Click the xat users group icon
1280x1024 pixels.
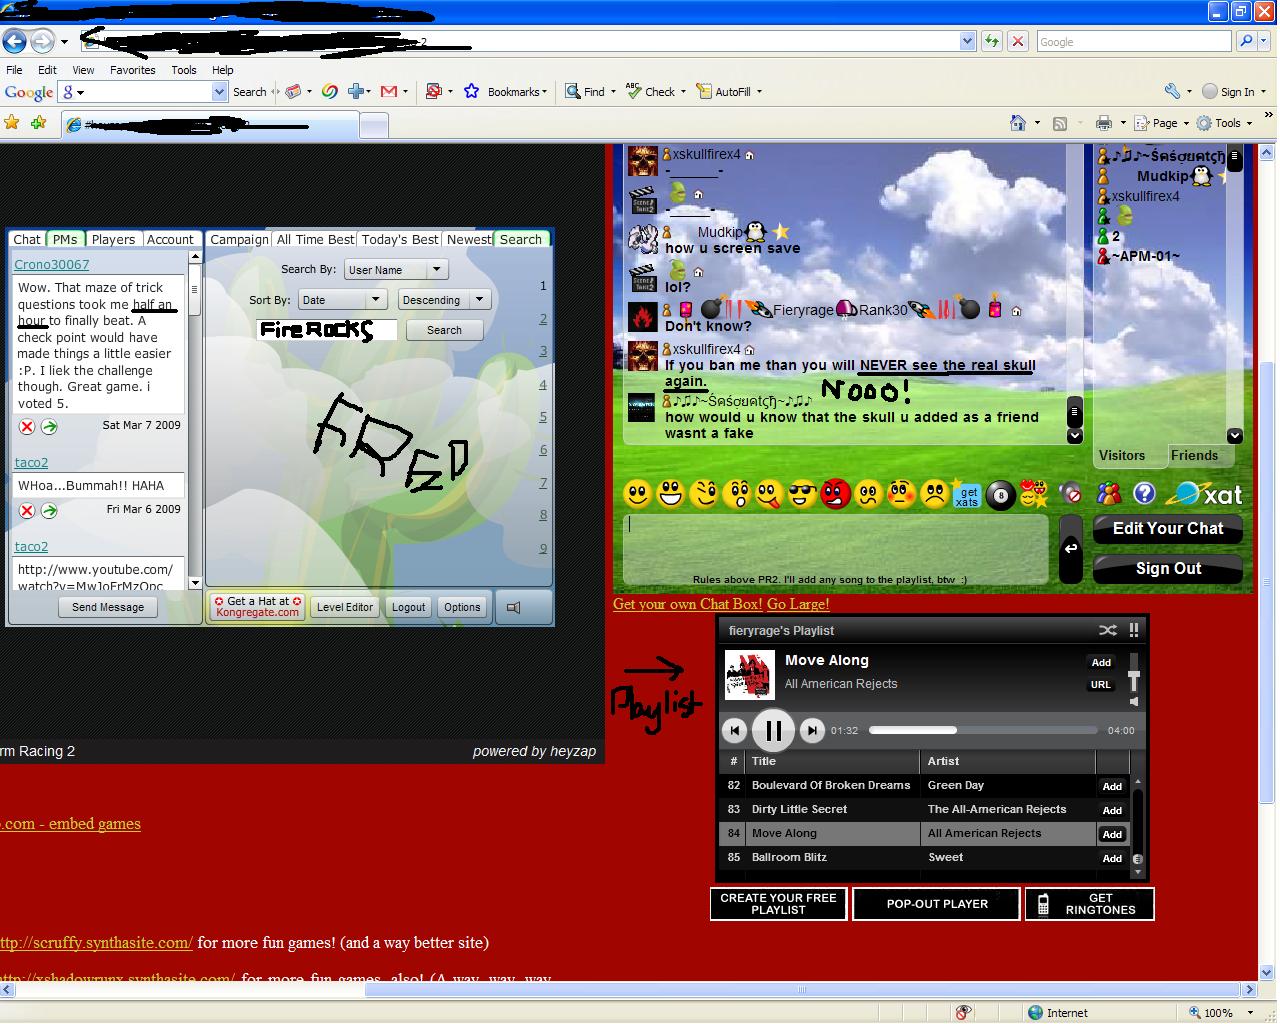[1109, 493]
